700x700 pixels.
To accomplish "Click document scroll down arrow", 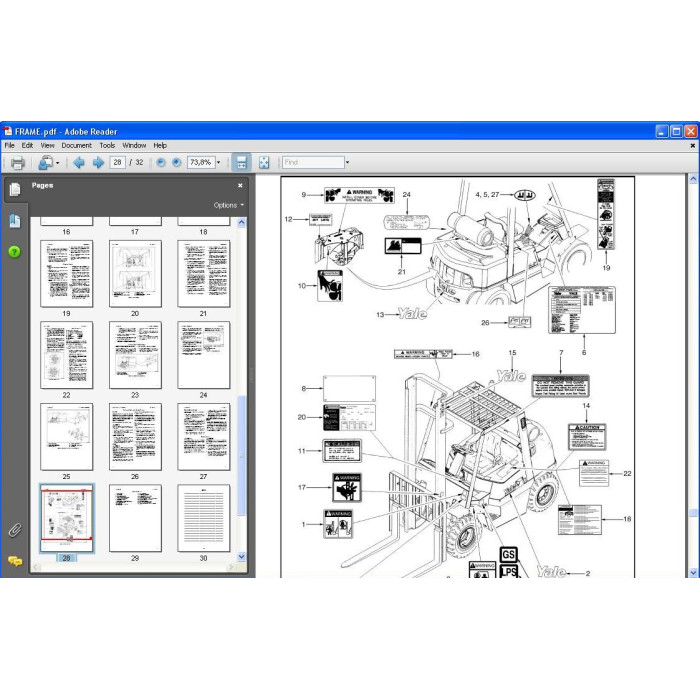I will [x=693, y=573].
